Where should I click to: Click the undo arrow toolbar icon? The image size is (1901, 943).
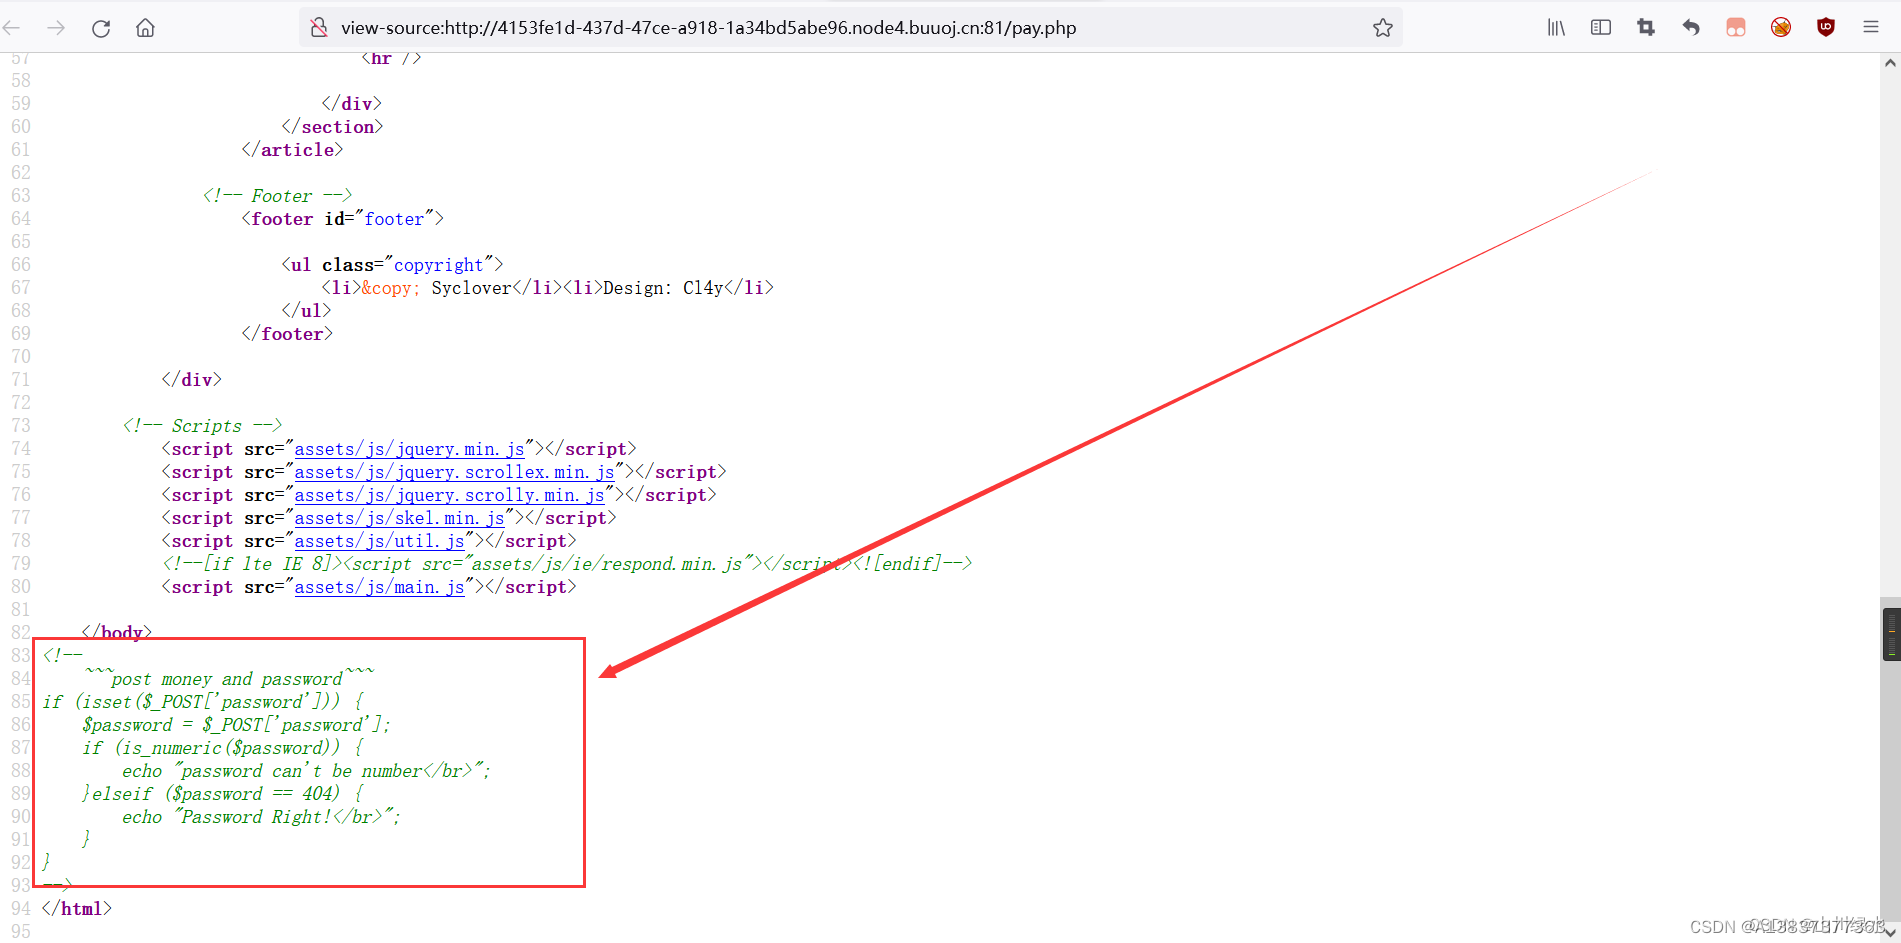[1691, 28]
